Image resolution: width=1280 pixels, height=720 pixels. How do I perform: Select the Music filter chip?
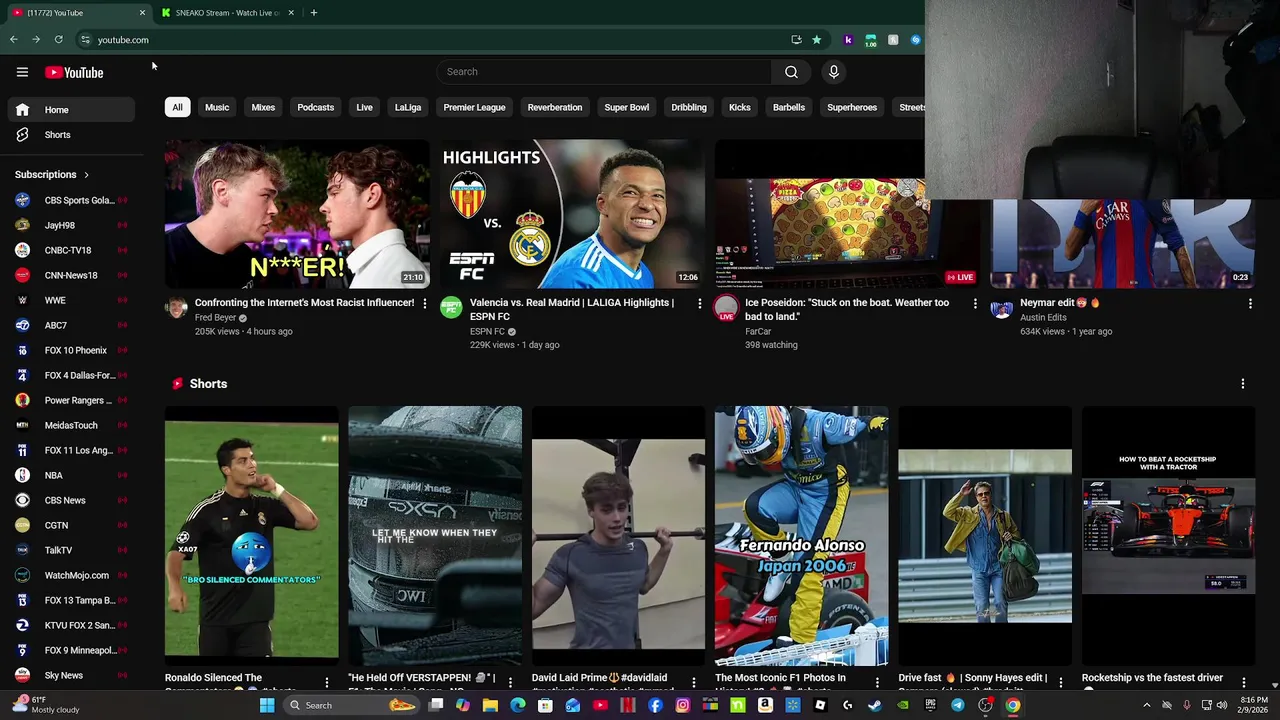(x=217, y=107)
